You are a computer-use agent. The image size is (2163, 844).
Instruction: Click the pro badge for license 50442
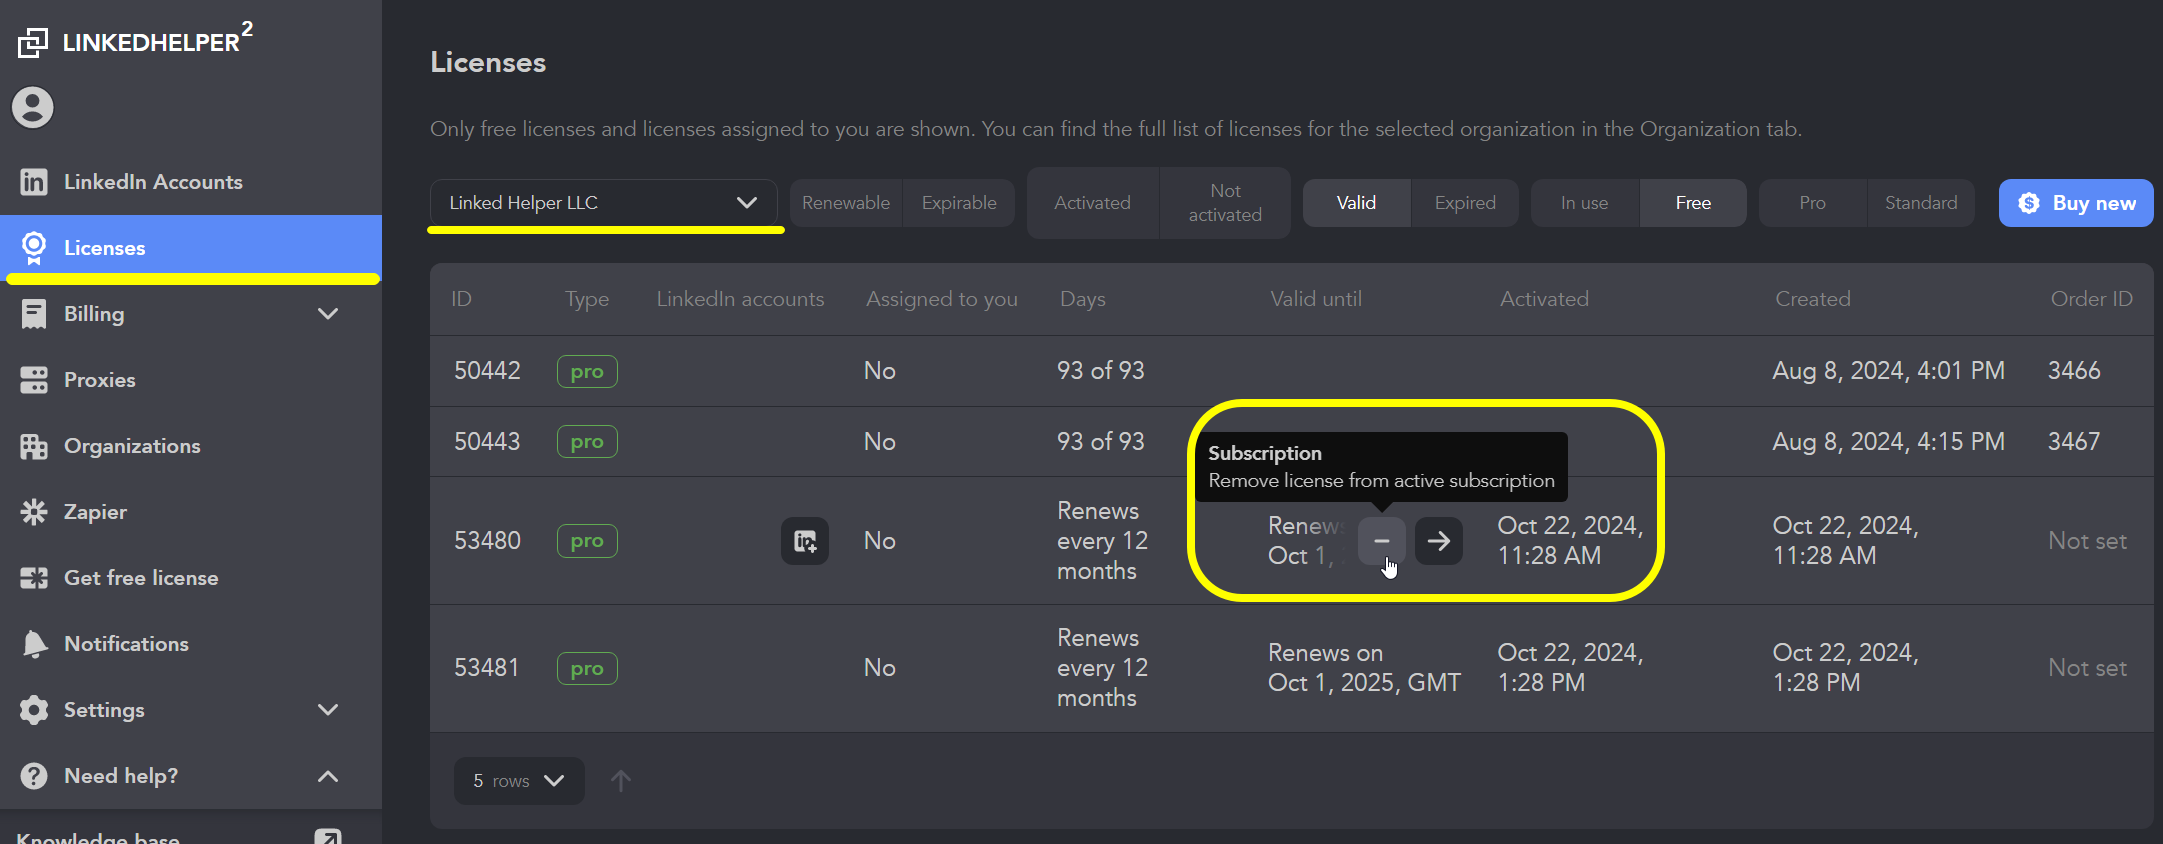click(x=586, y=371)
